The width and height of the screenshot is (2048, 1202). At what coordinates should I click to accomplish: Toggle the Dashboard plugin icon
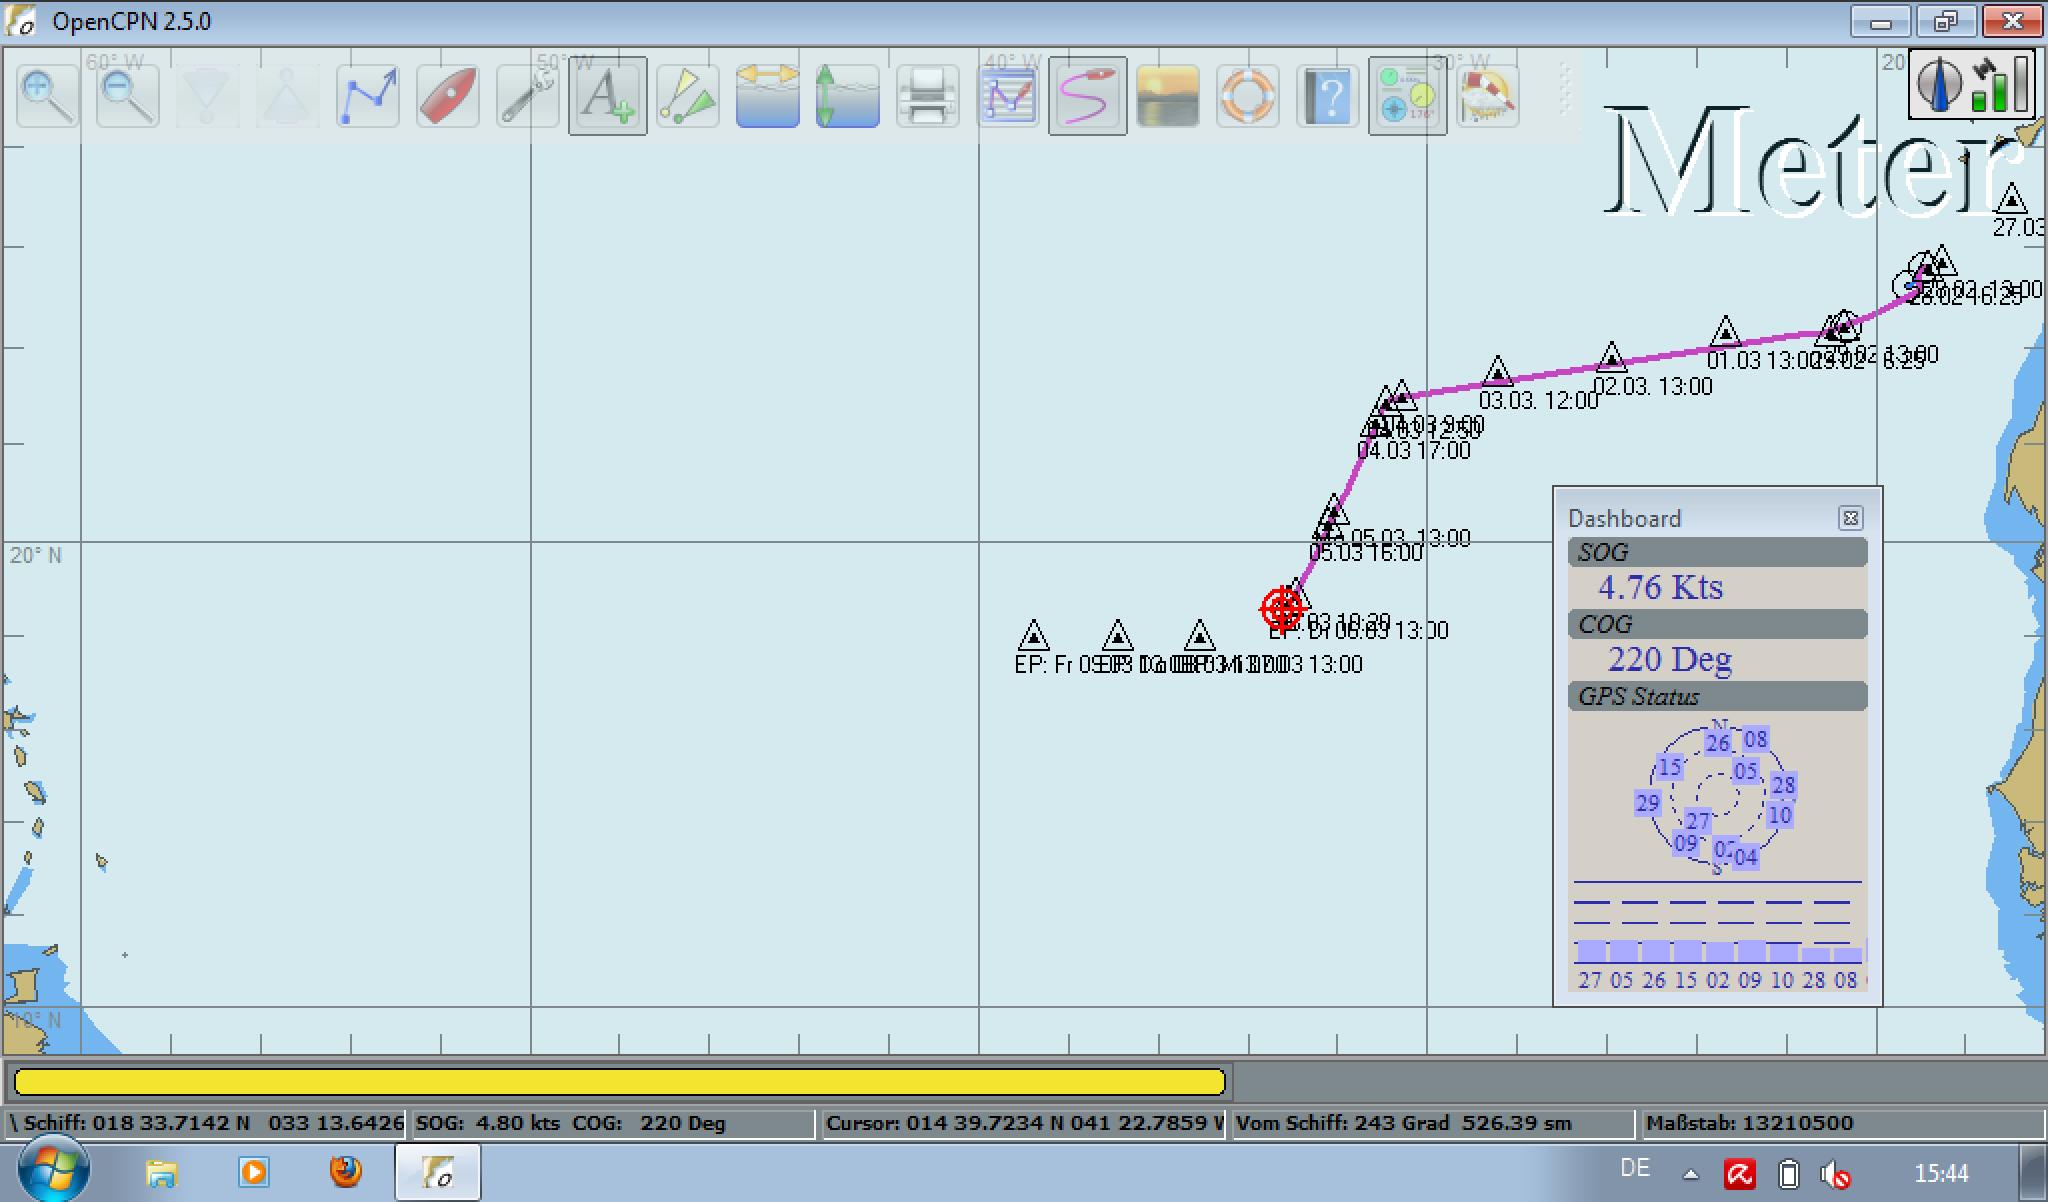click(x=1407, y=96)
